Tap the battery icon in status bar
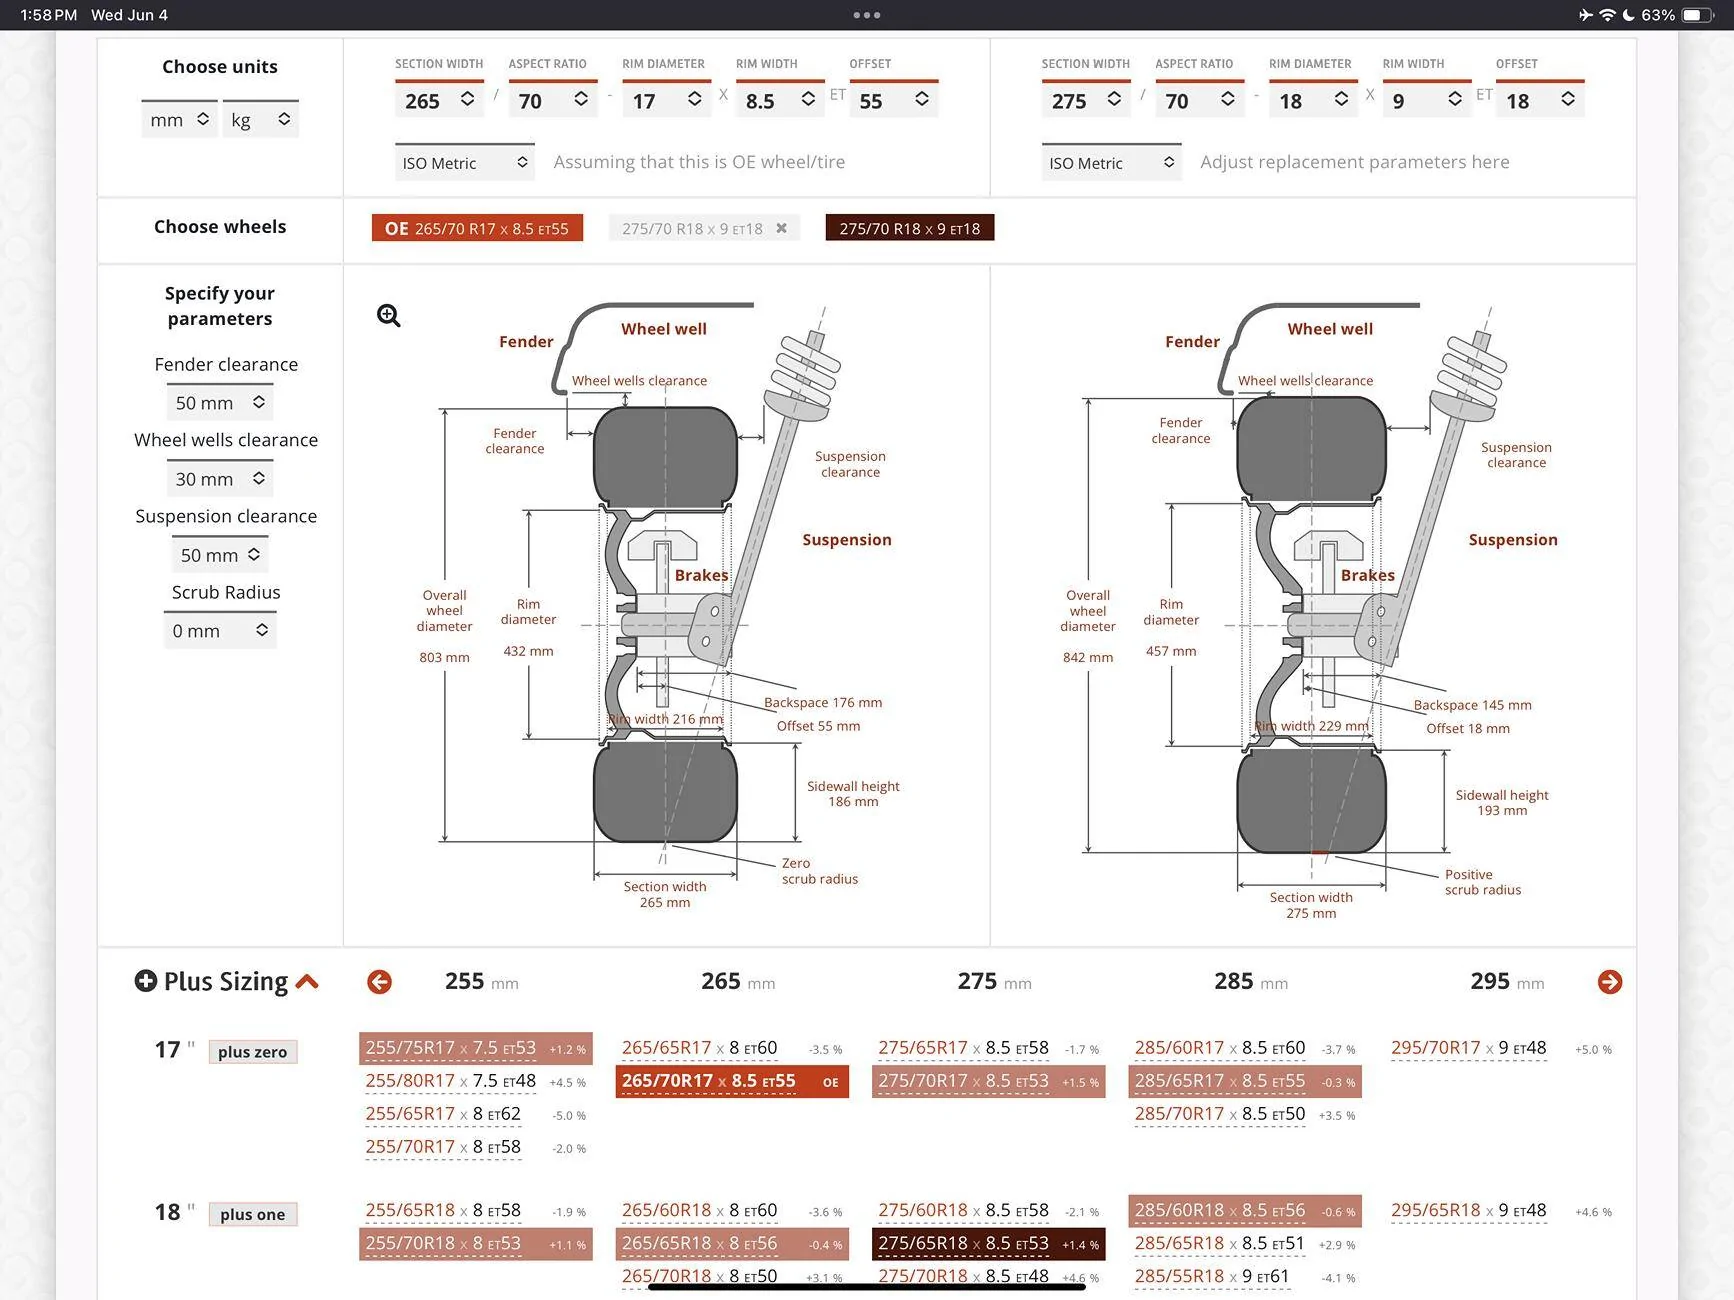This screenshot has height=1300, width=1734. point(1697,15)
